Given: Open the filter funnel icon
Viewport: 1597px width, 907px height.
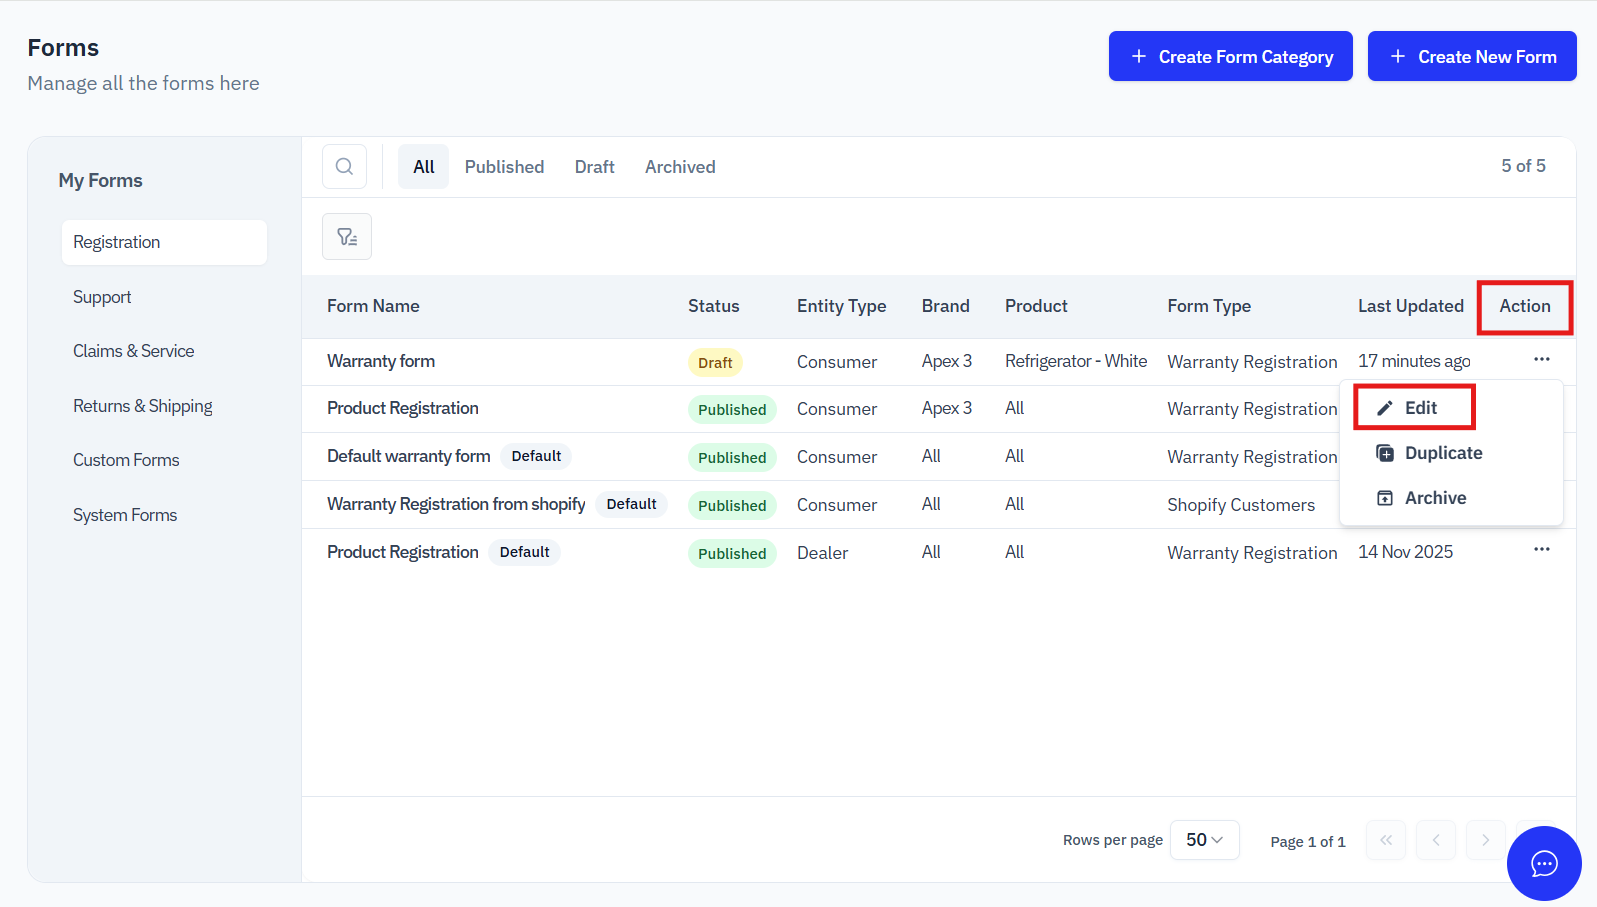Looking at the screenshot, I should tap(347, 237).
